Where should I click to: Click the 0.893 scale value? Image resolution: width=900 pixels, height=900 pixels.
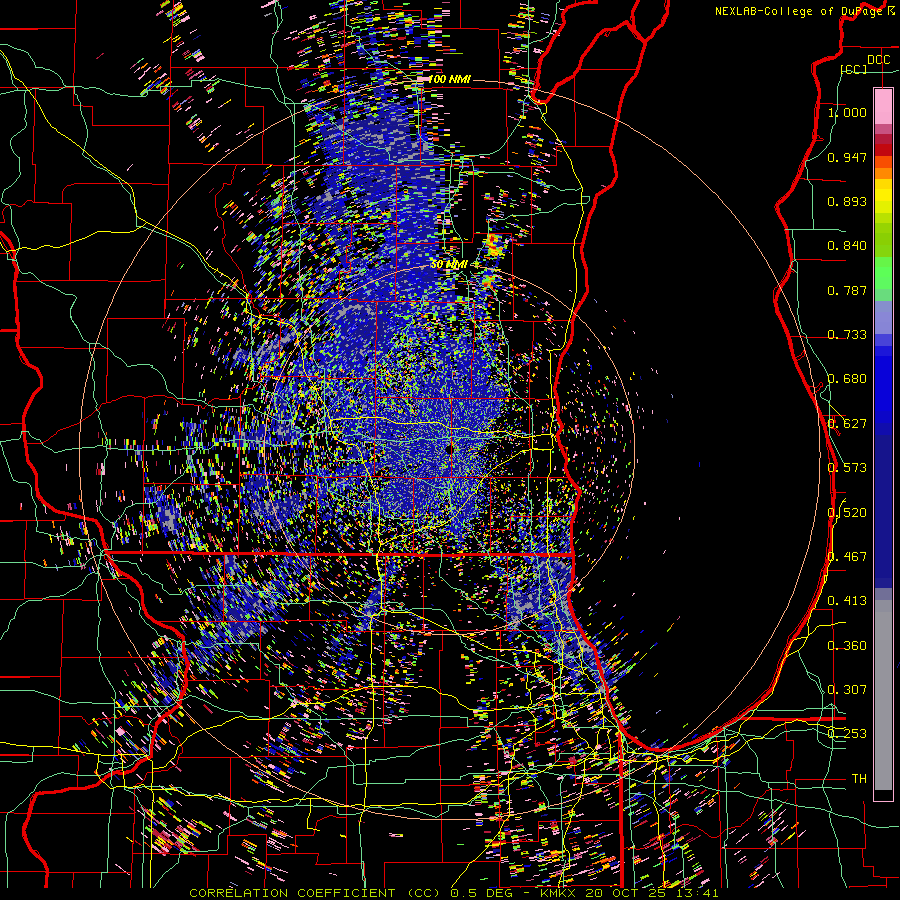[847, 201]
